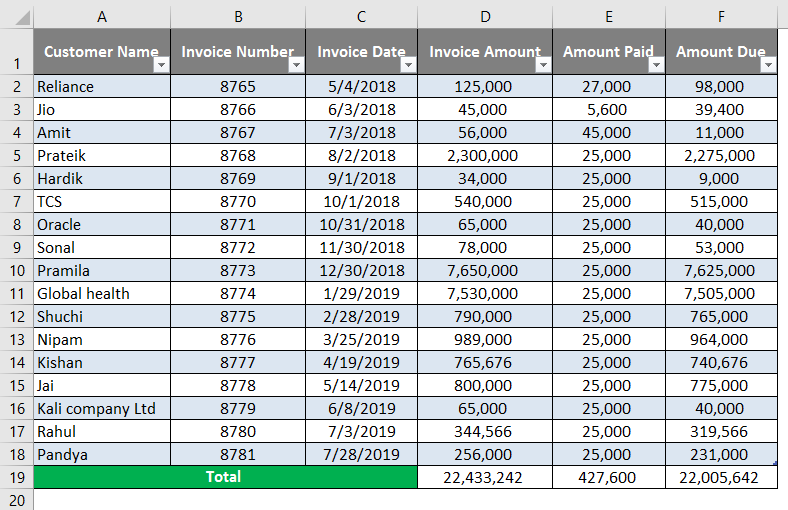
Task: Select column D header
Action: pyautogui.click(x=485, y=16)
